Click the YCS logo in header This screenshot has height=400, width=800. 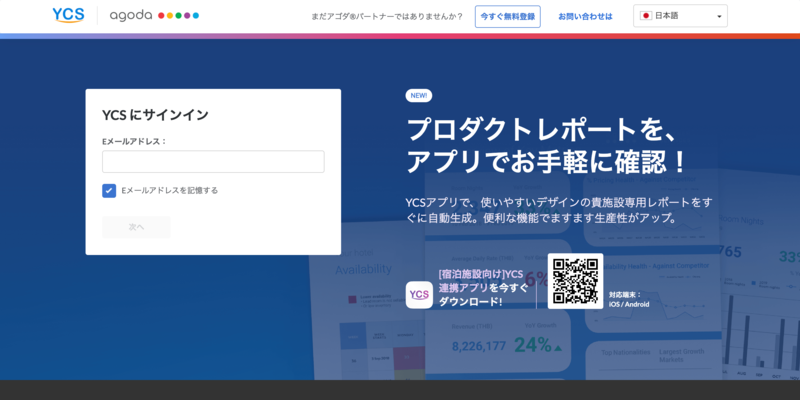pos(68,15)
